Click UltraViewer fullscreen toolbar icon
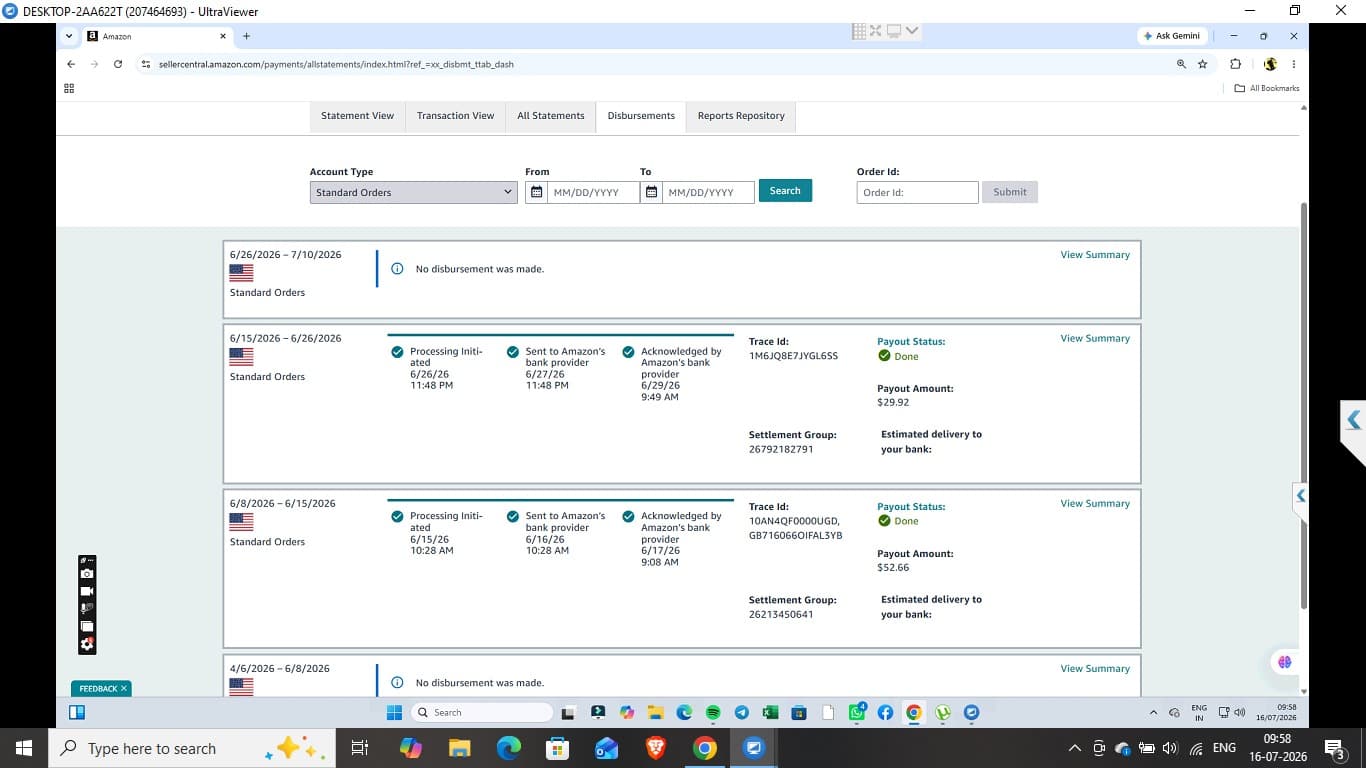The width and height of the screenshot is (1366, 768). coord(876,31)
